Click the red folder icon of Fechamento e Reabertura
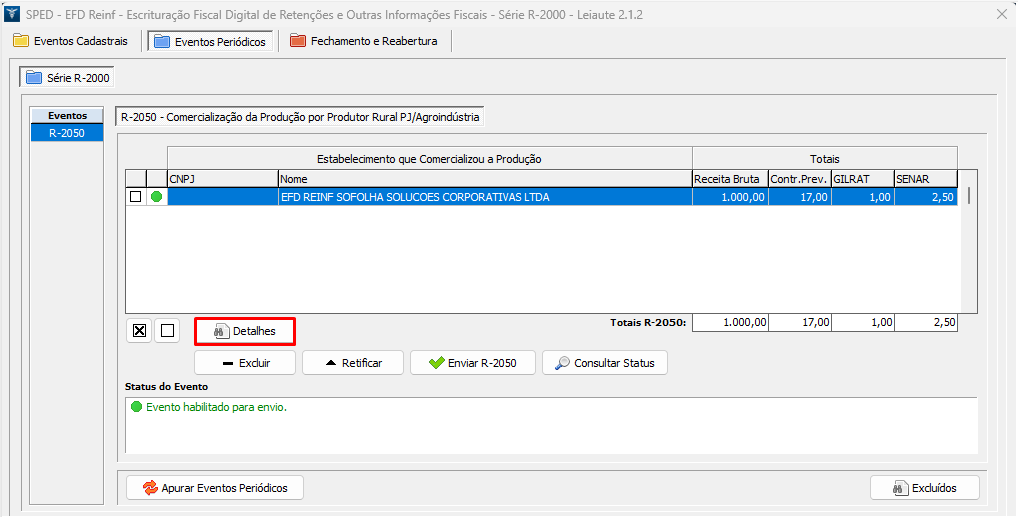This screenshot has height=517, width=1018. (297, 41)
